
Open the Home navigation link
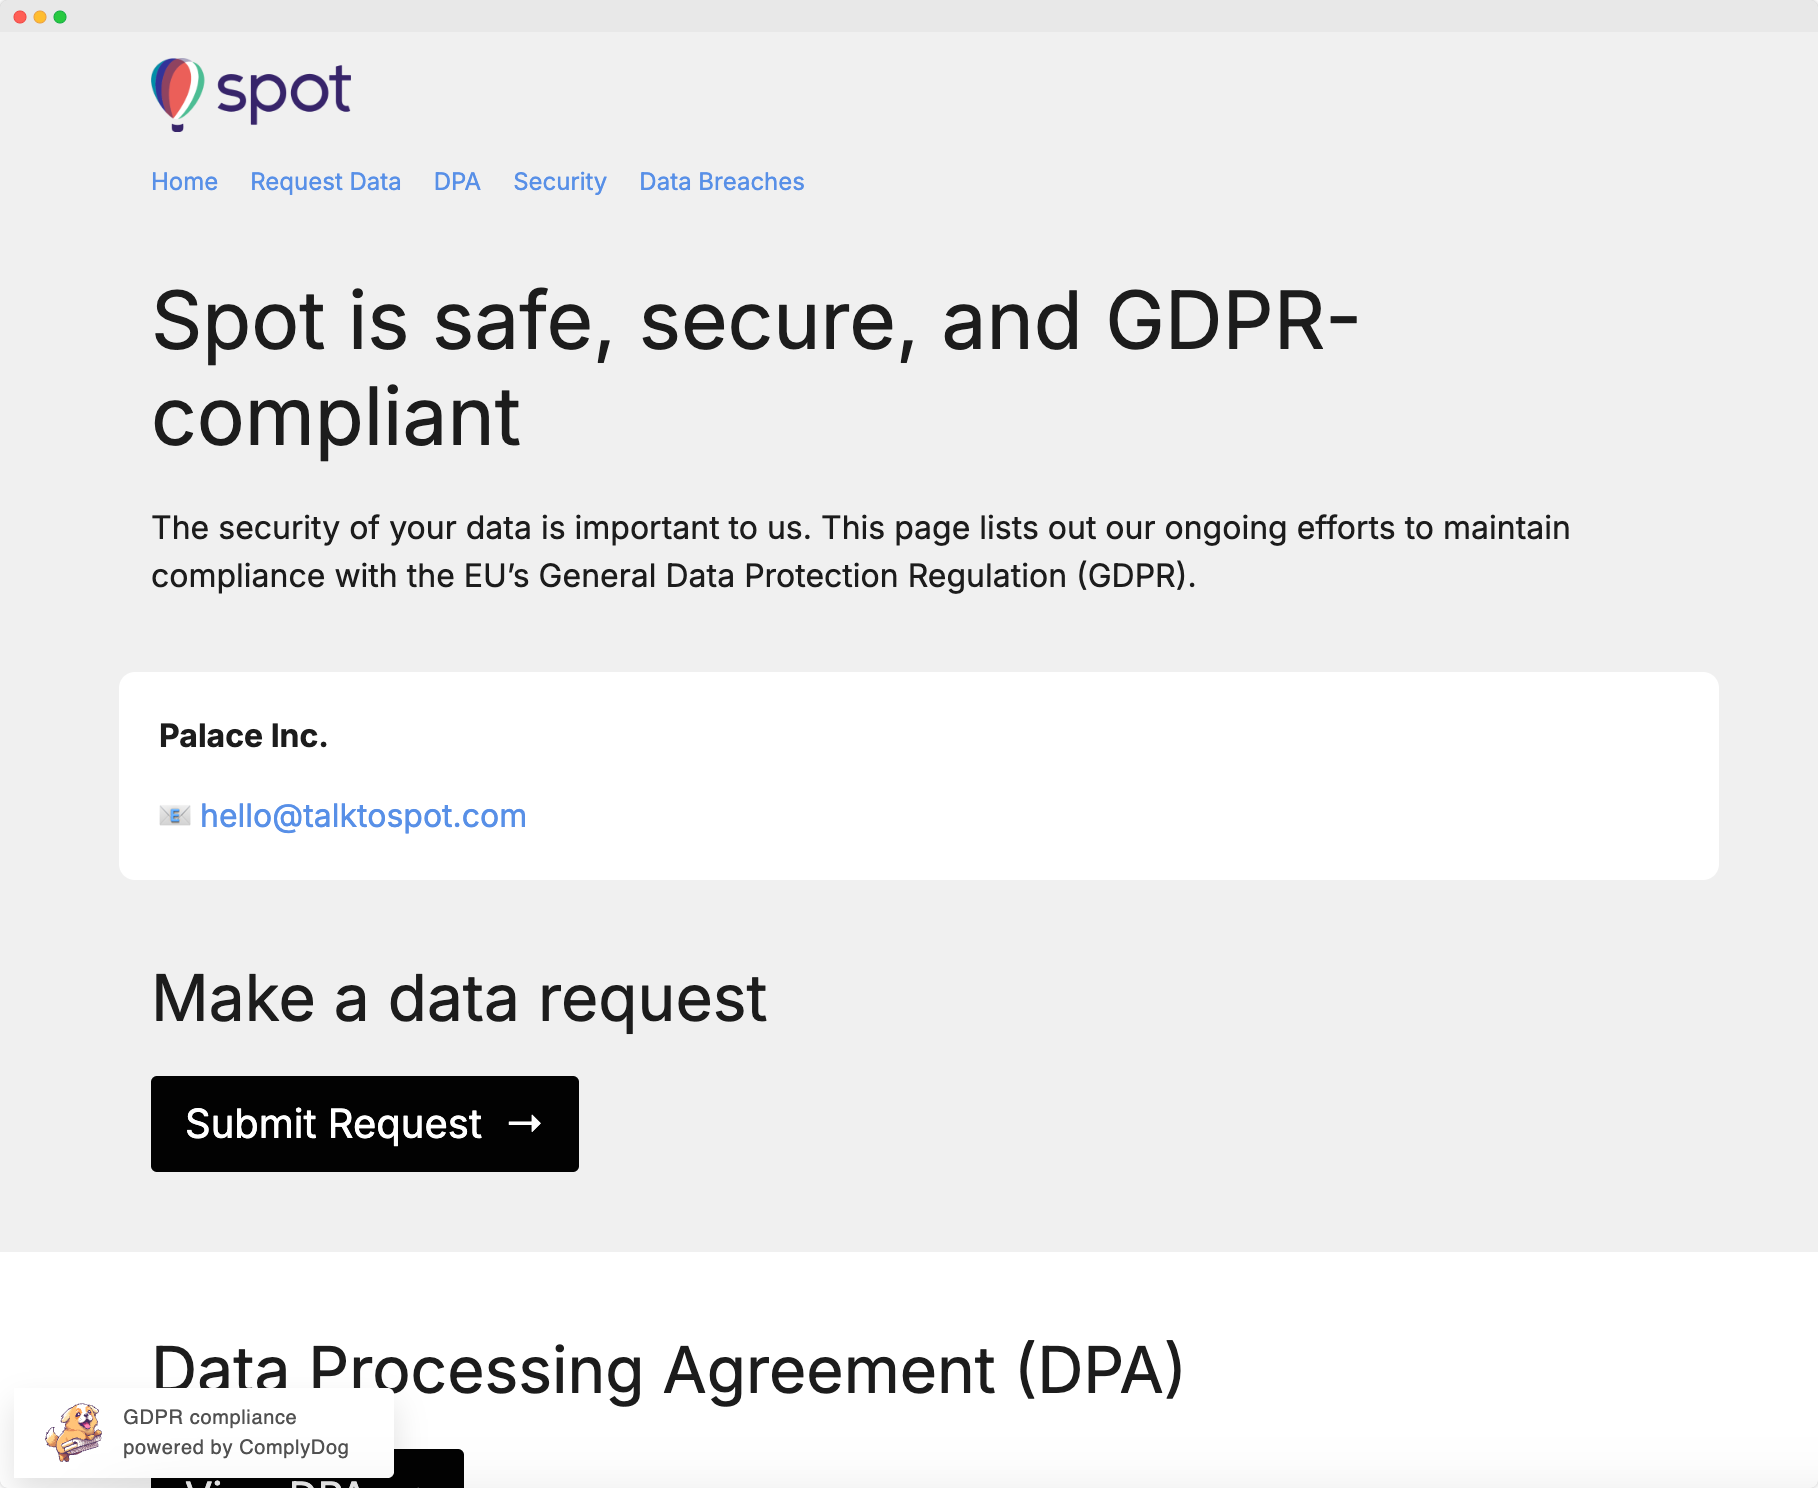coord(184,182)
